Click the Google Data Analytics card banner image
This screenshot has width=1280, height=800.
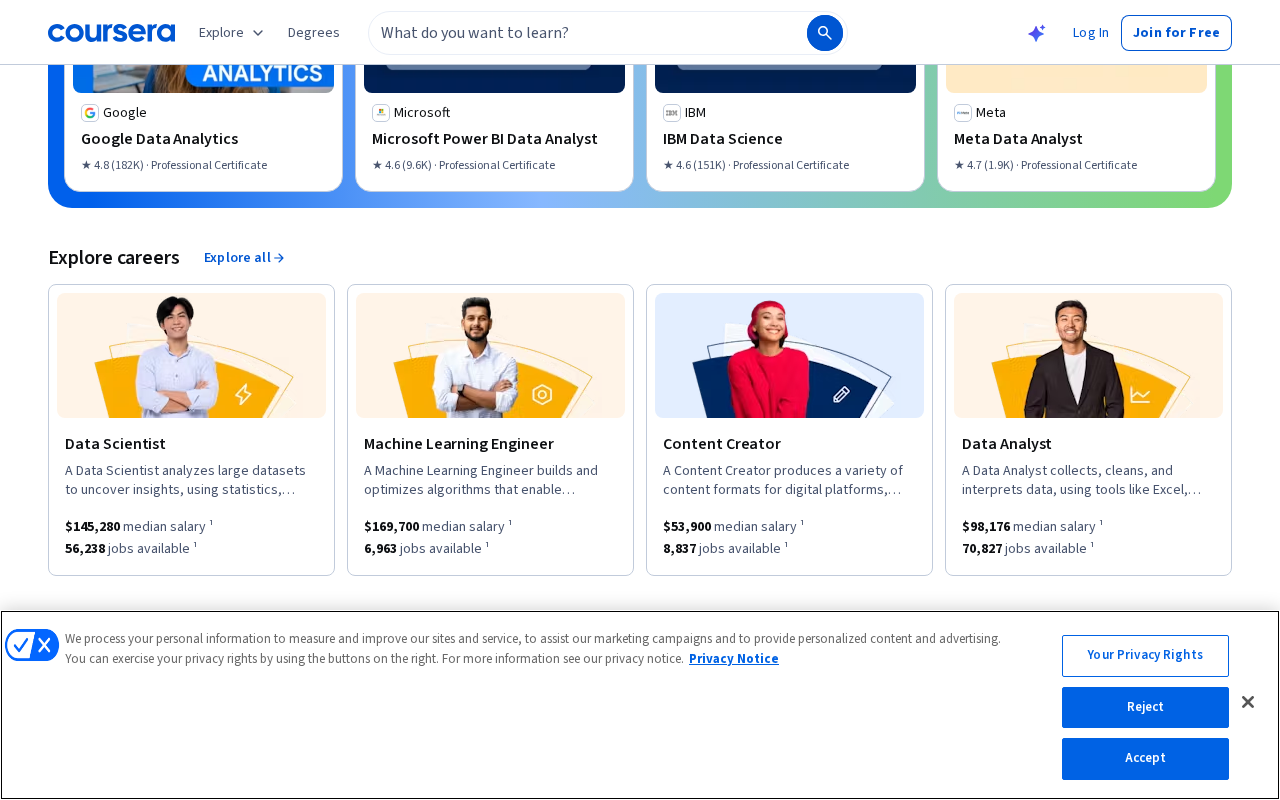(203, 79)
